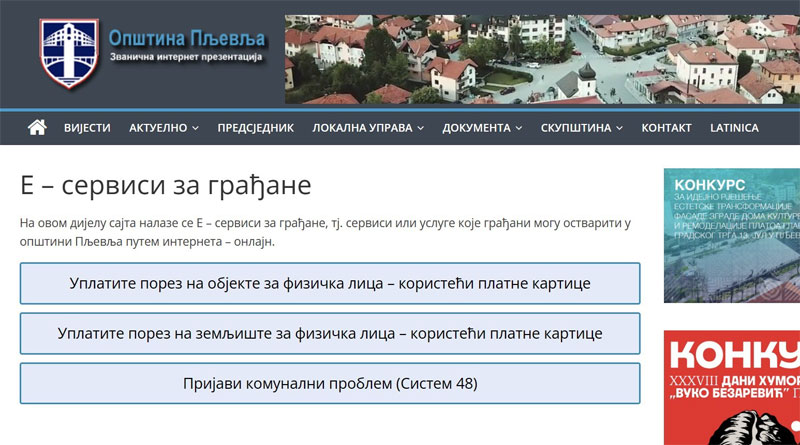Screen dimensions: 800x445
Task: Open the СКУПШТИНА dropdown menu
Action: point(582,128)
